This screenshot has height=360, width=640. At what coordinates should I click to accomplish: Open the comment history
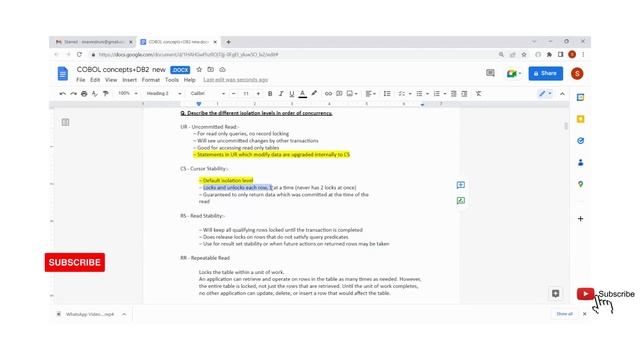(x=490, y=73)
